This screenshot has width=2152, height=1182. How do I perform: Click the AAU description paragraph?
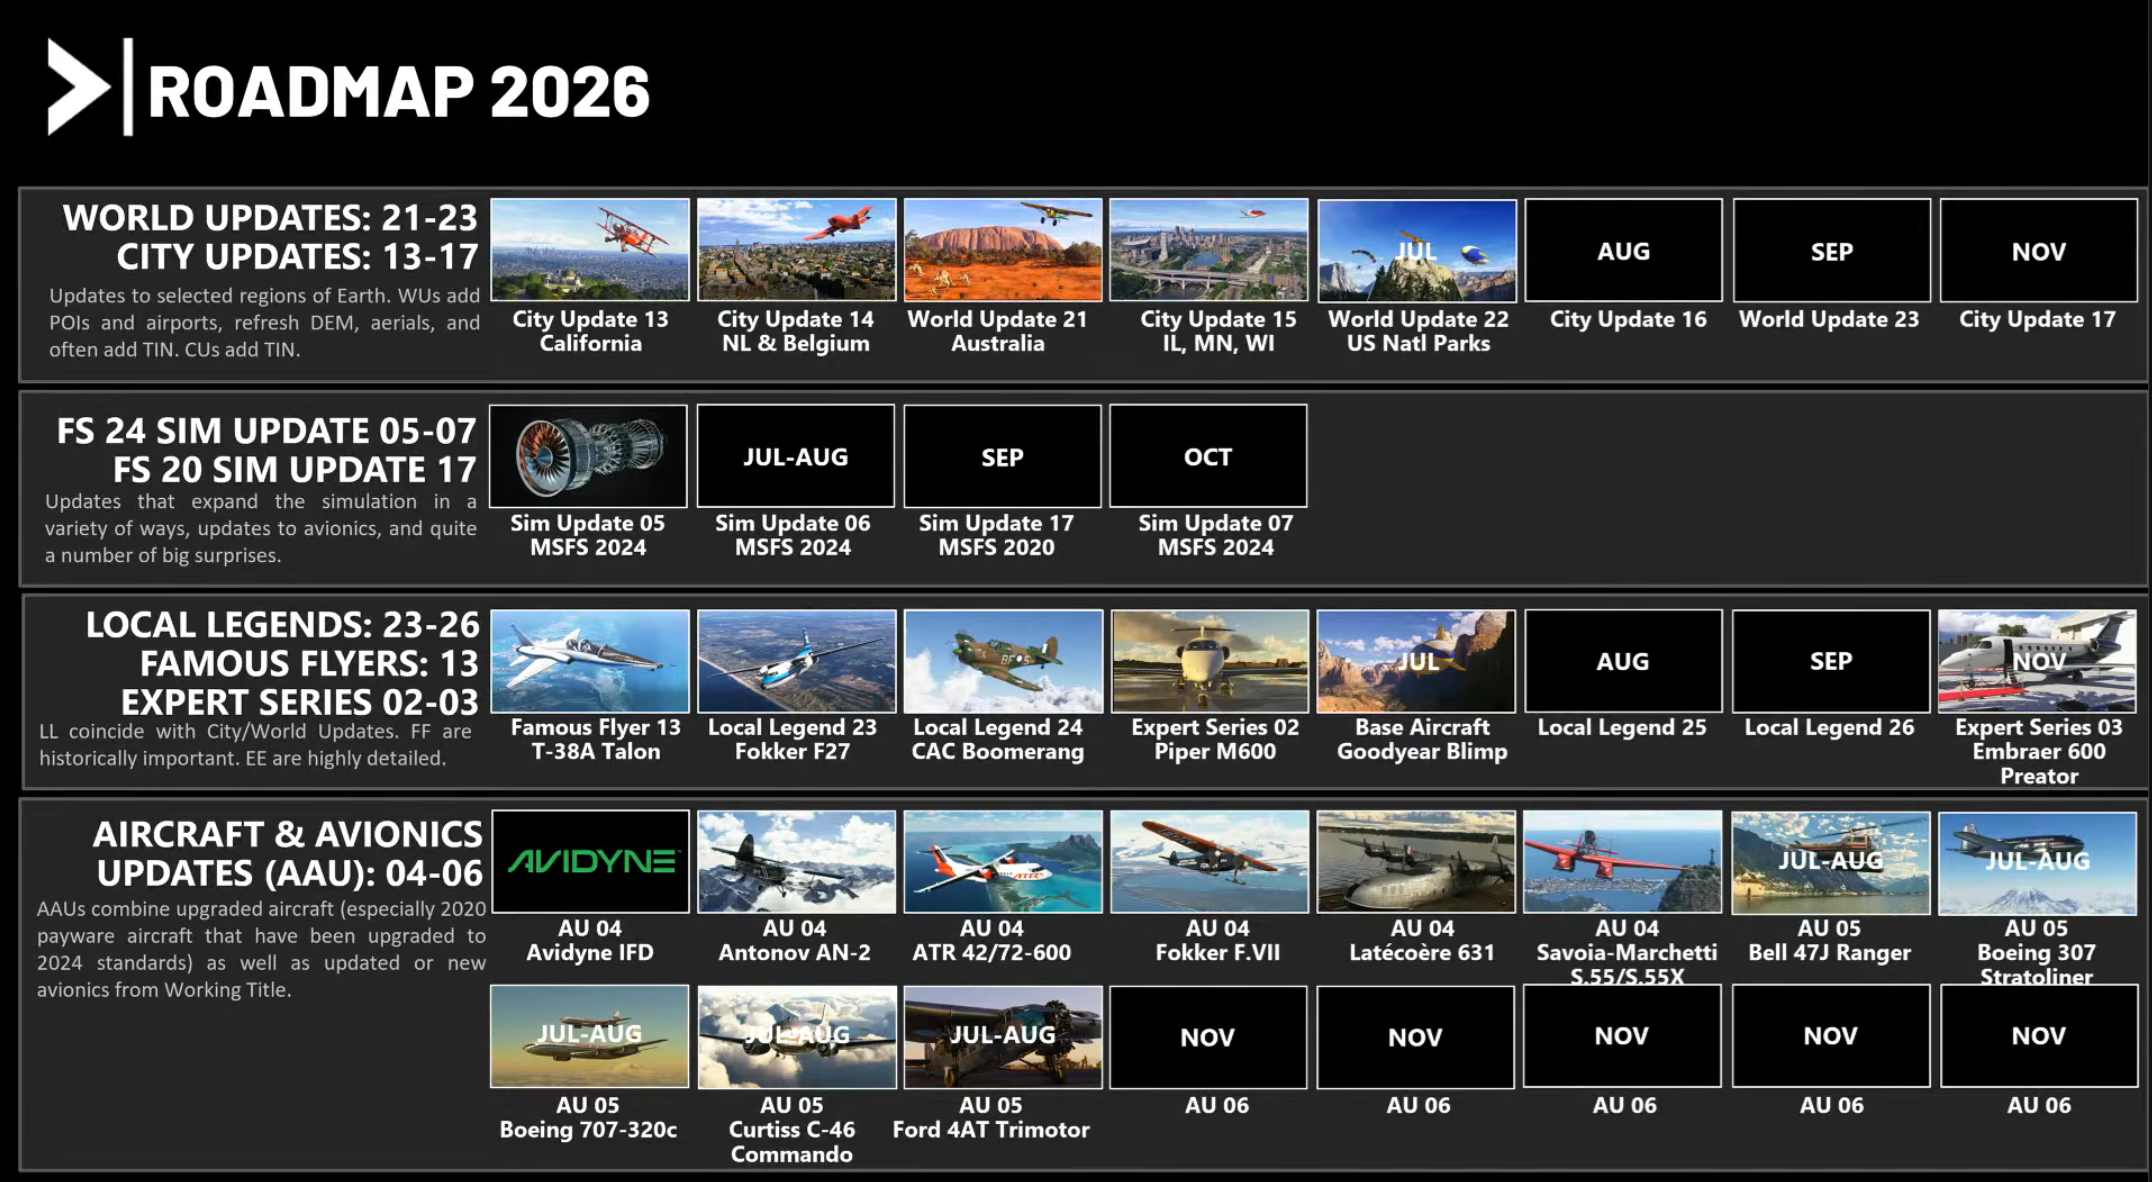coord(261,949)
